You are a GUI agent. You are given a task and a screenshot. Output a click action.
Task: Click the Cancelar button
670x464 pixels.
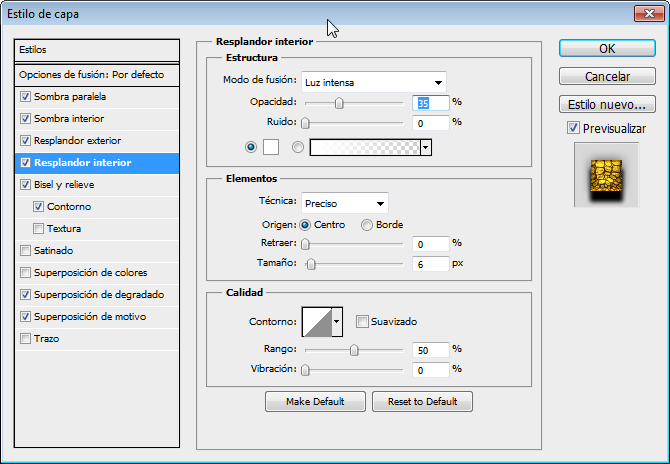click(x=607, y=76)
